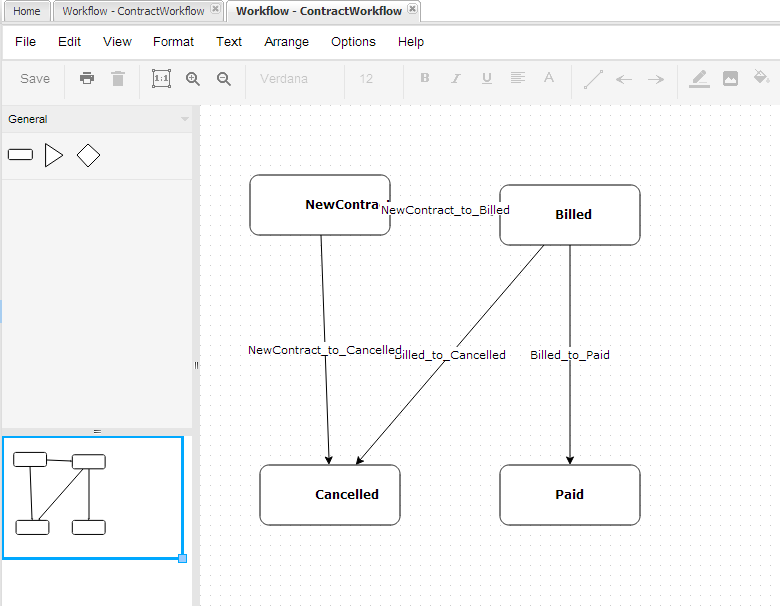Open the Arrange menu
The image size is (780, 606).
287,42
